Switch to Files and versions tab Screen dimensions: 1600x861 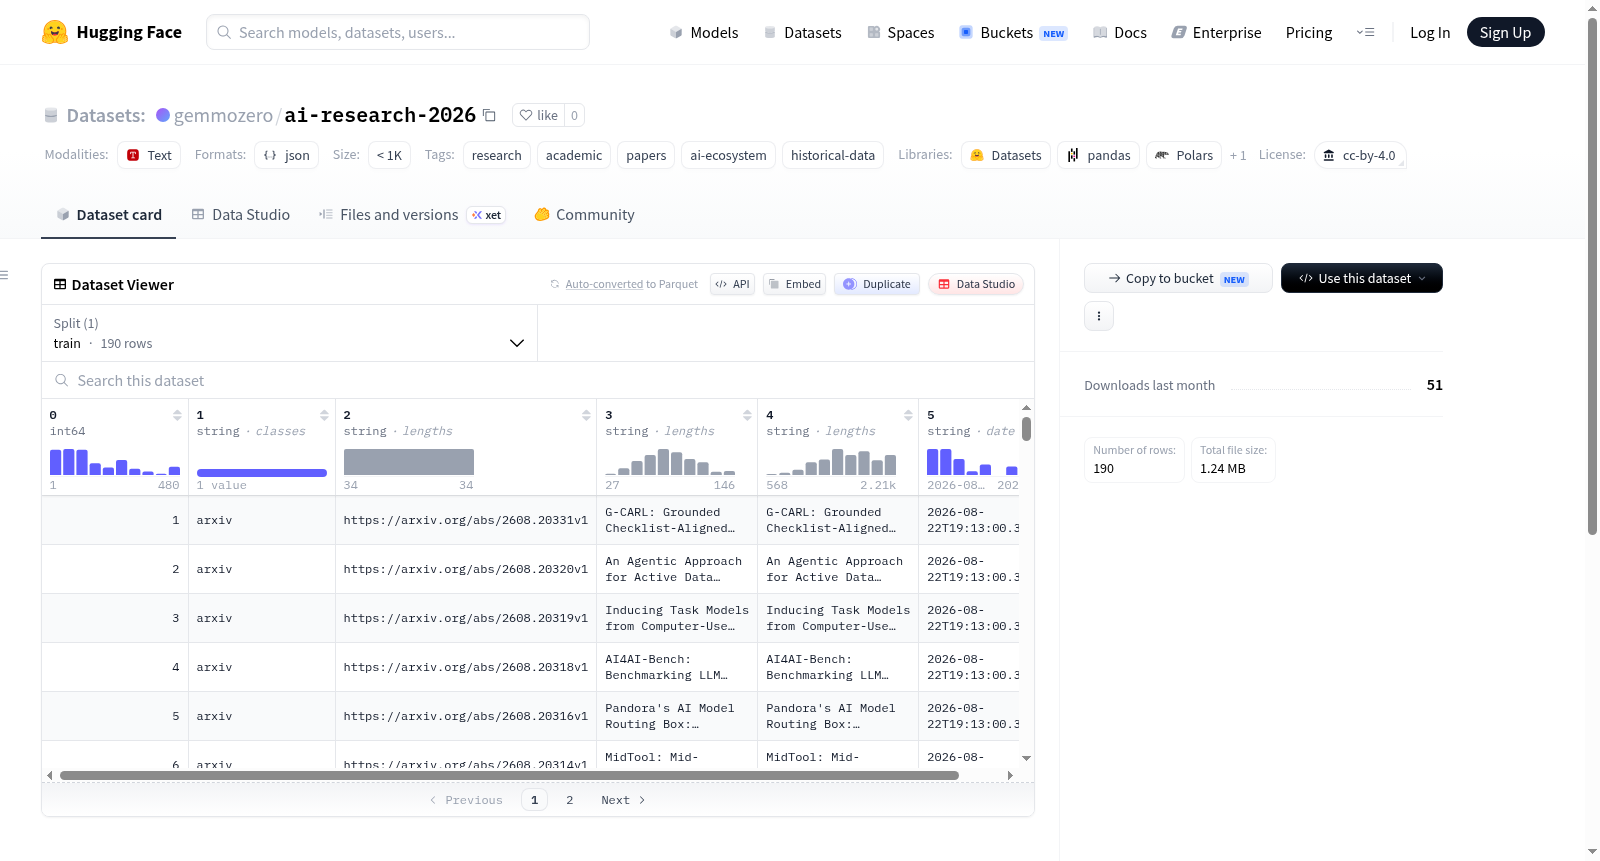click(412, 215)
